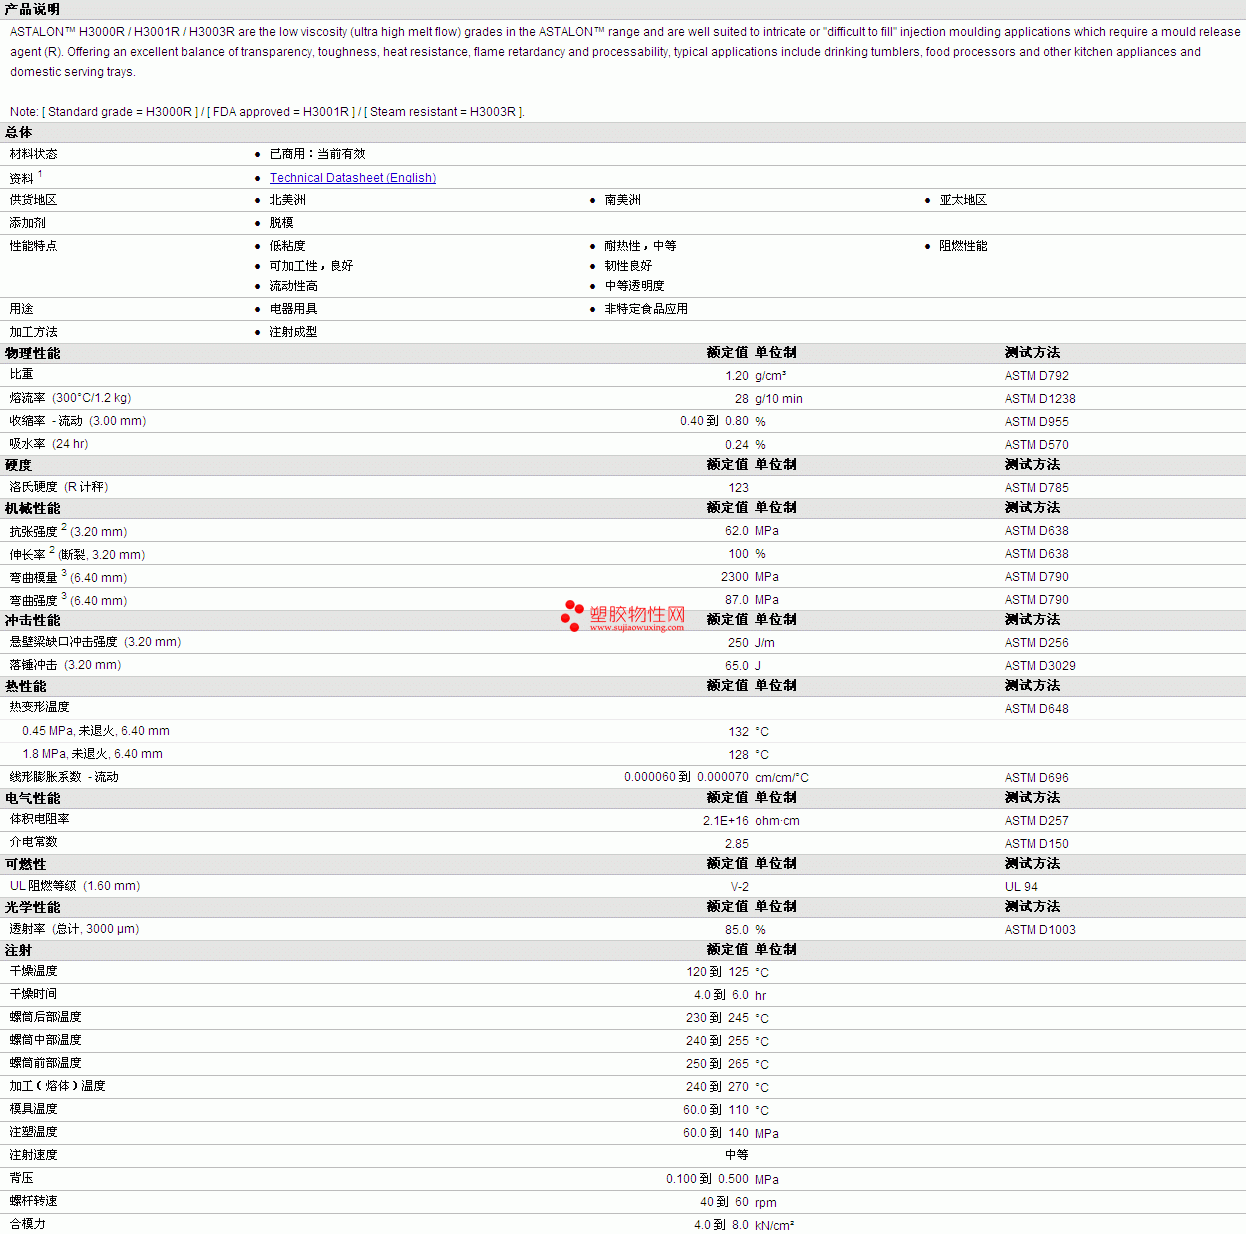Click the 注射成型 processing method entry
The image size is (1246, 1234).
pos(294,332)
